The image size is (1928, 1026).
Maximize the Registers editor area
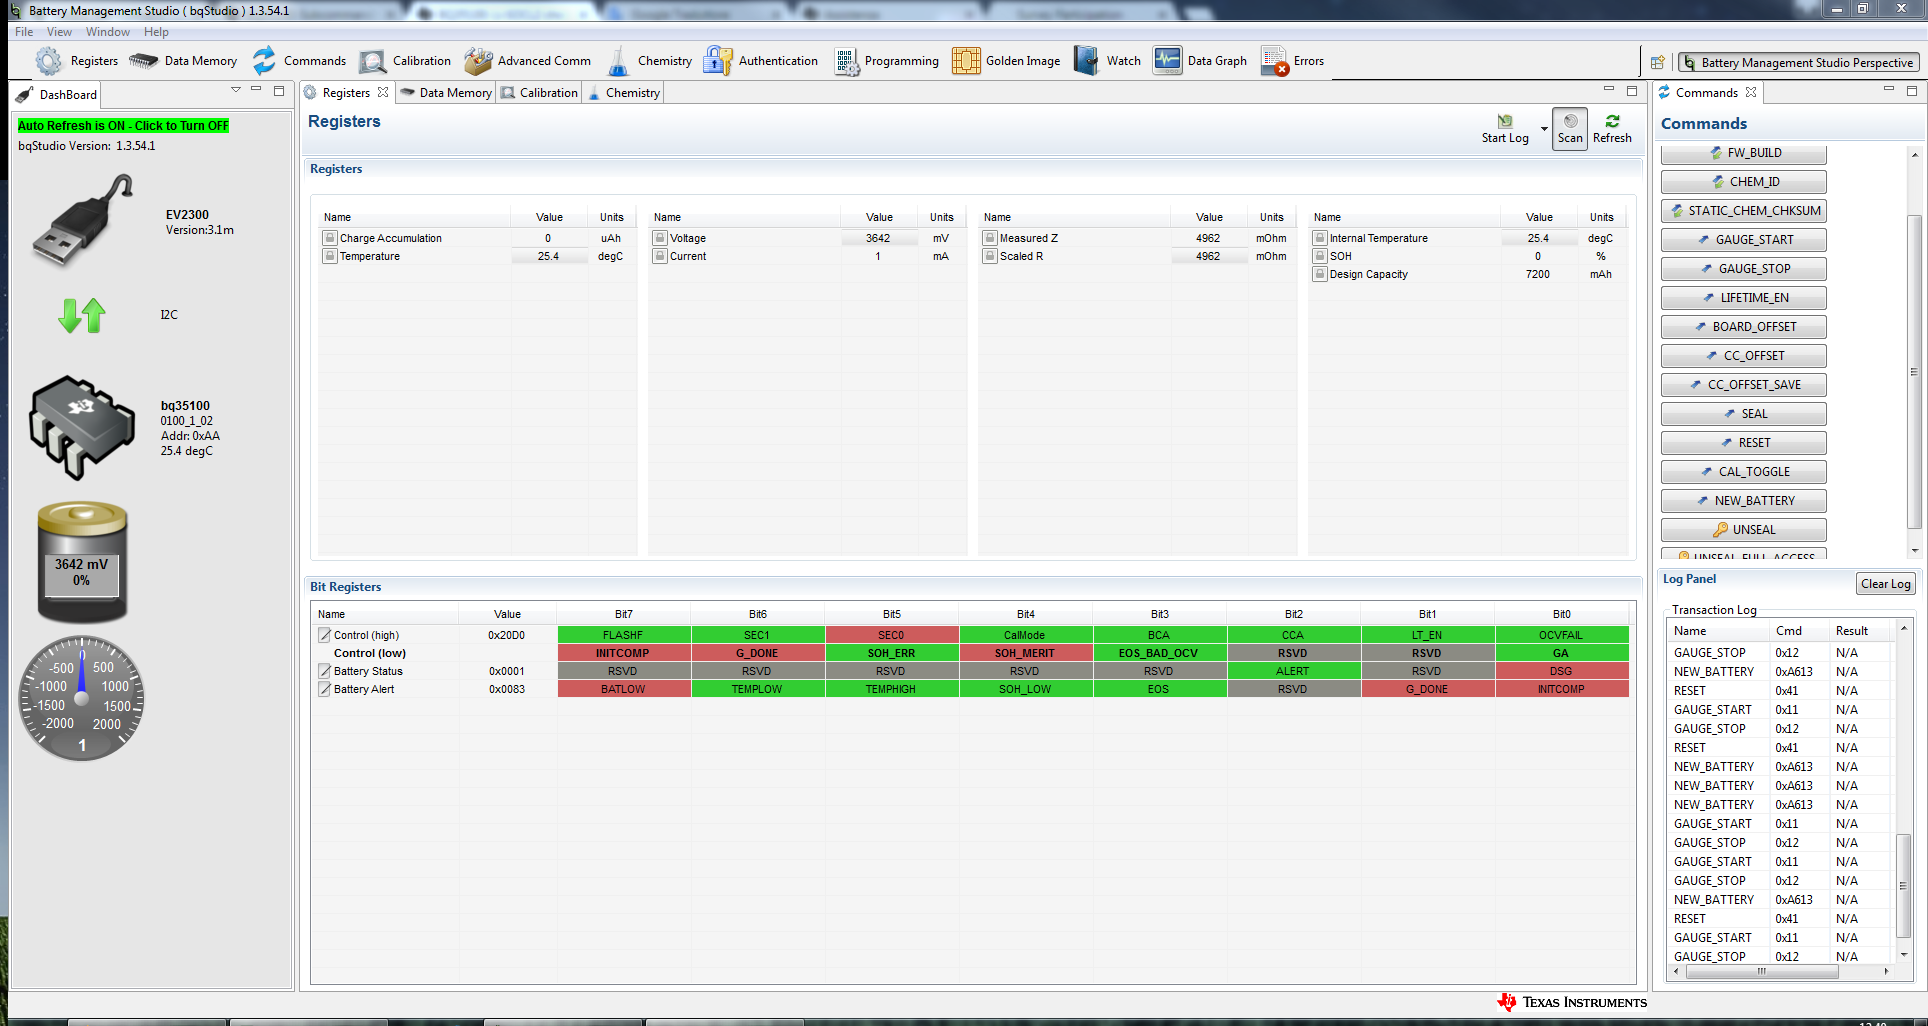pyautogui.click(x=1632, y=90)
